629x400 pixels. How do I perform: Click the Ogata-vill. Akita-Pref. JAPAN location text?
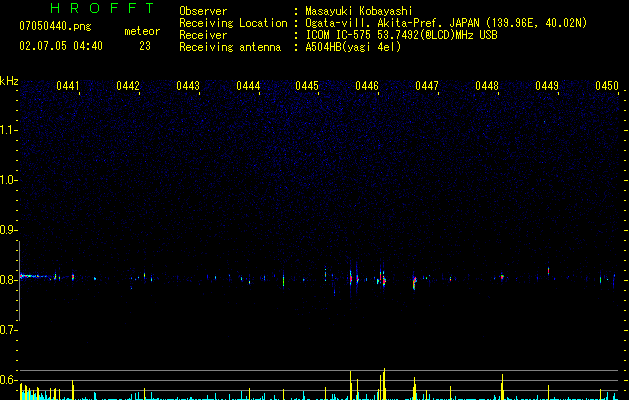[446, 23]
